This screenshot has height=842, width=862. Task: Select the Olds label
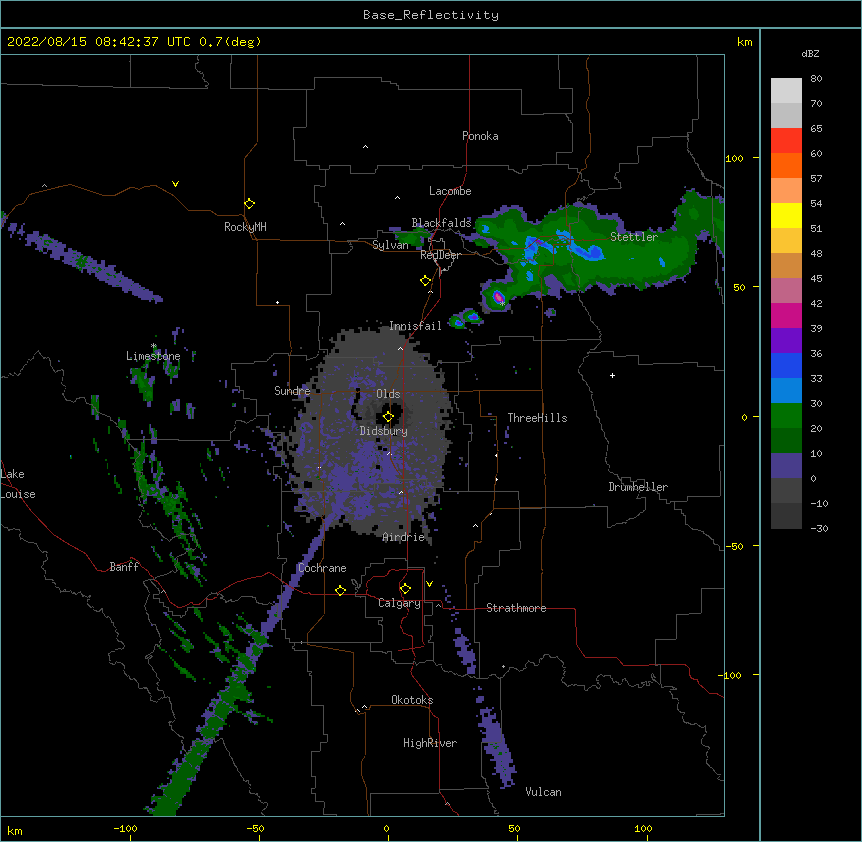[388, 394]
